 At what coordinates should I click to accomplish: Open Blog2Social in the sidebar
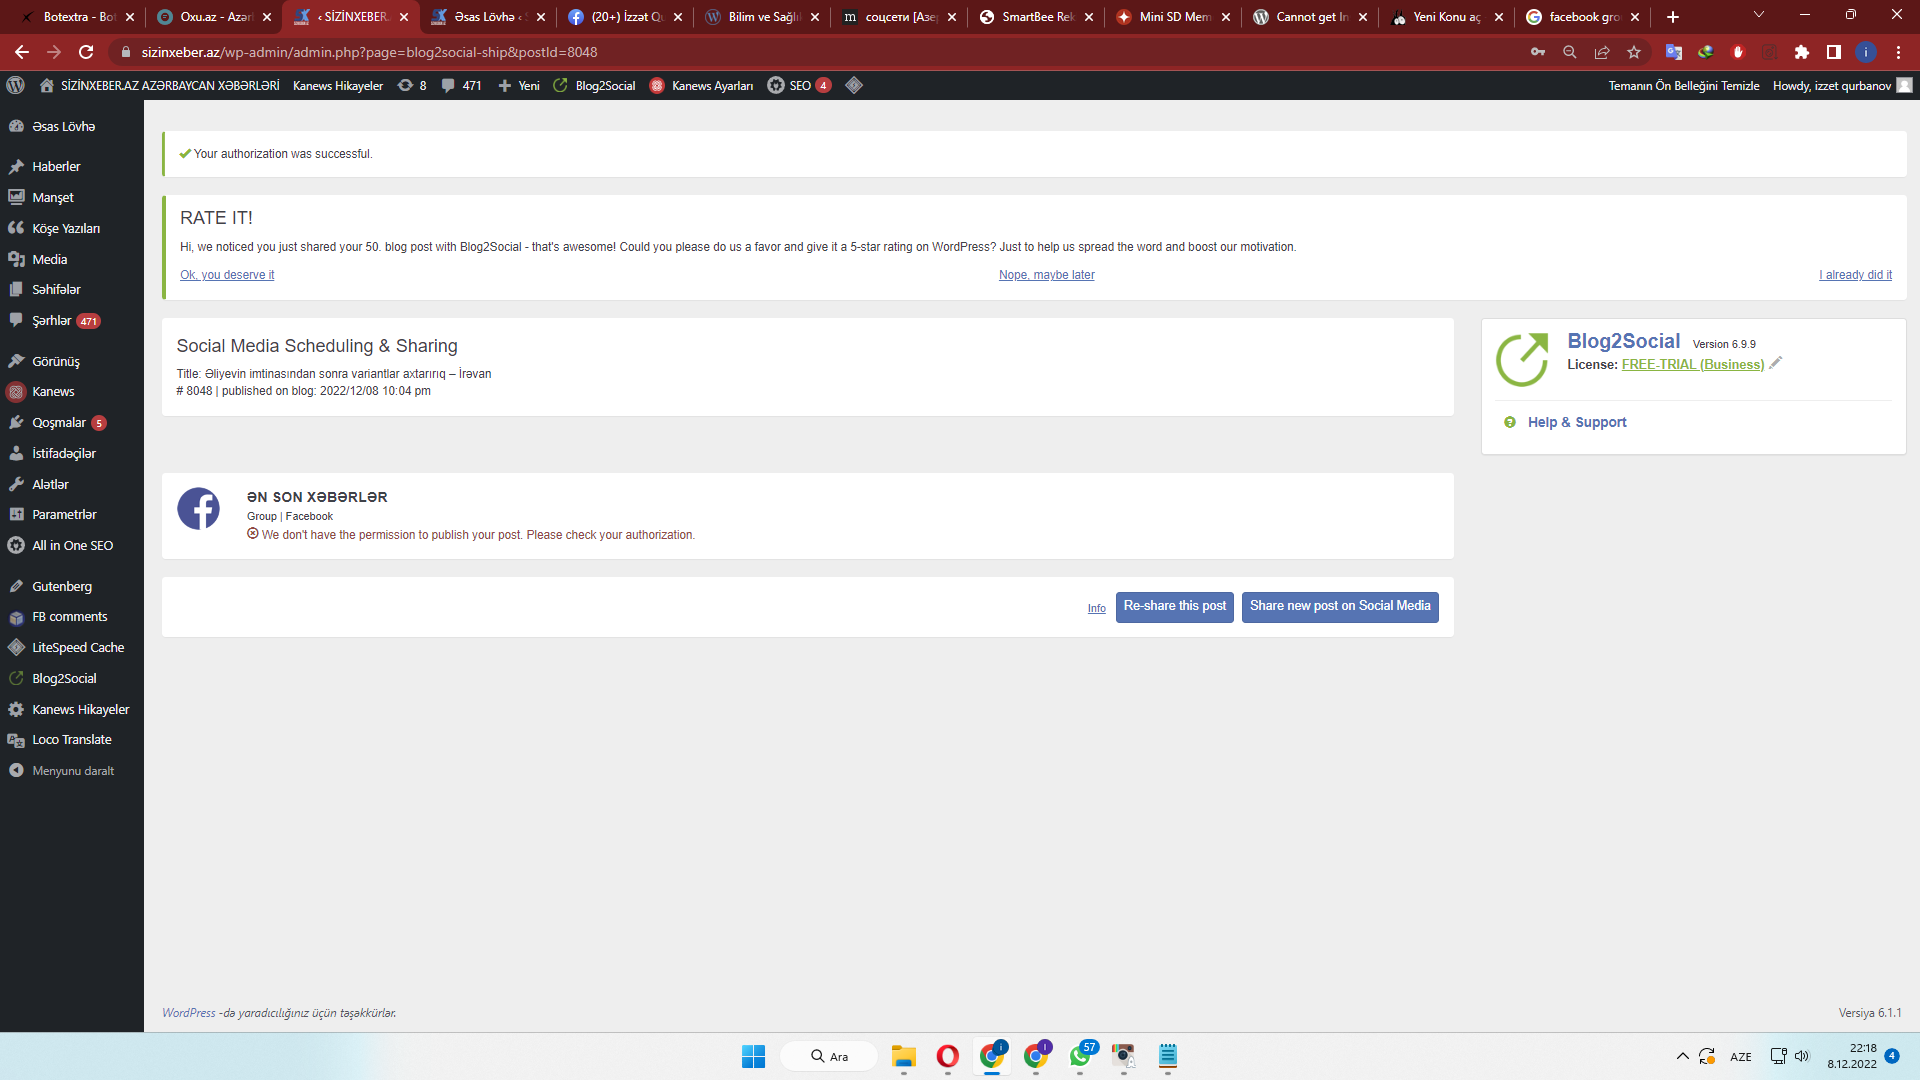[64, 679]
